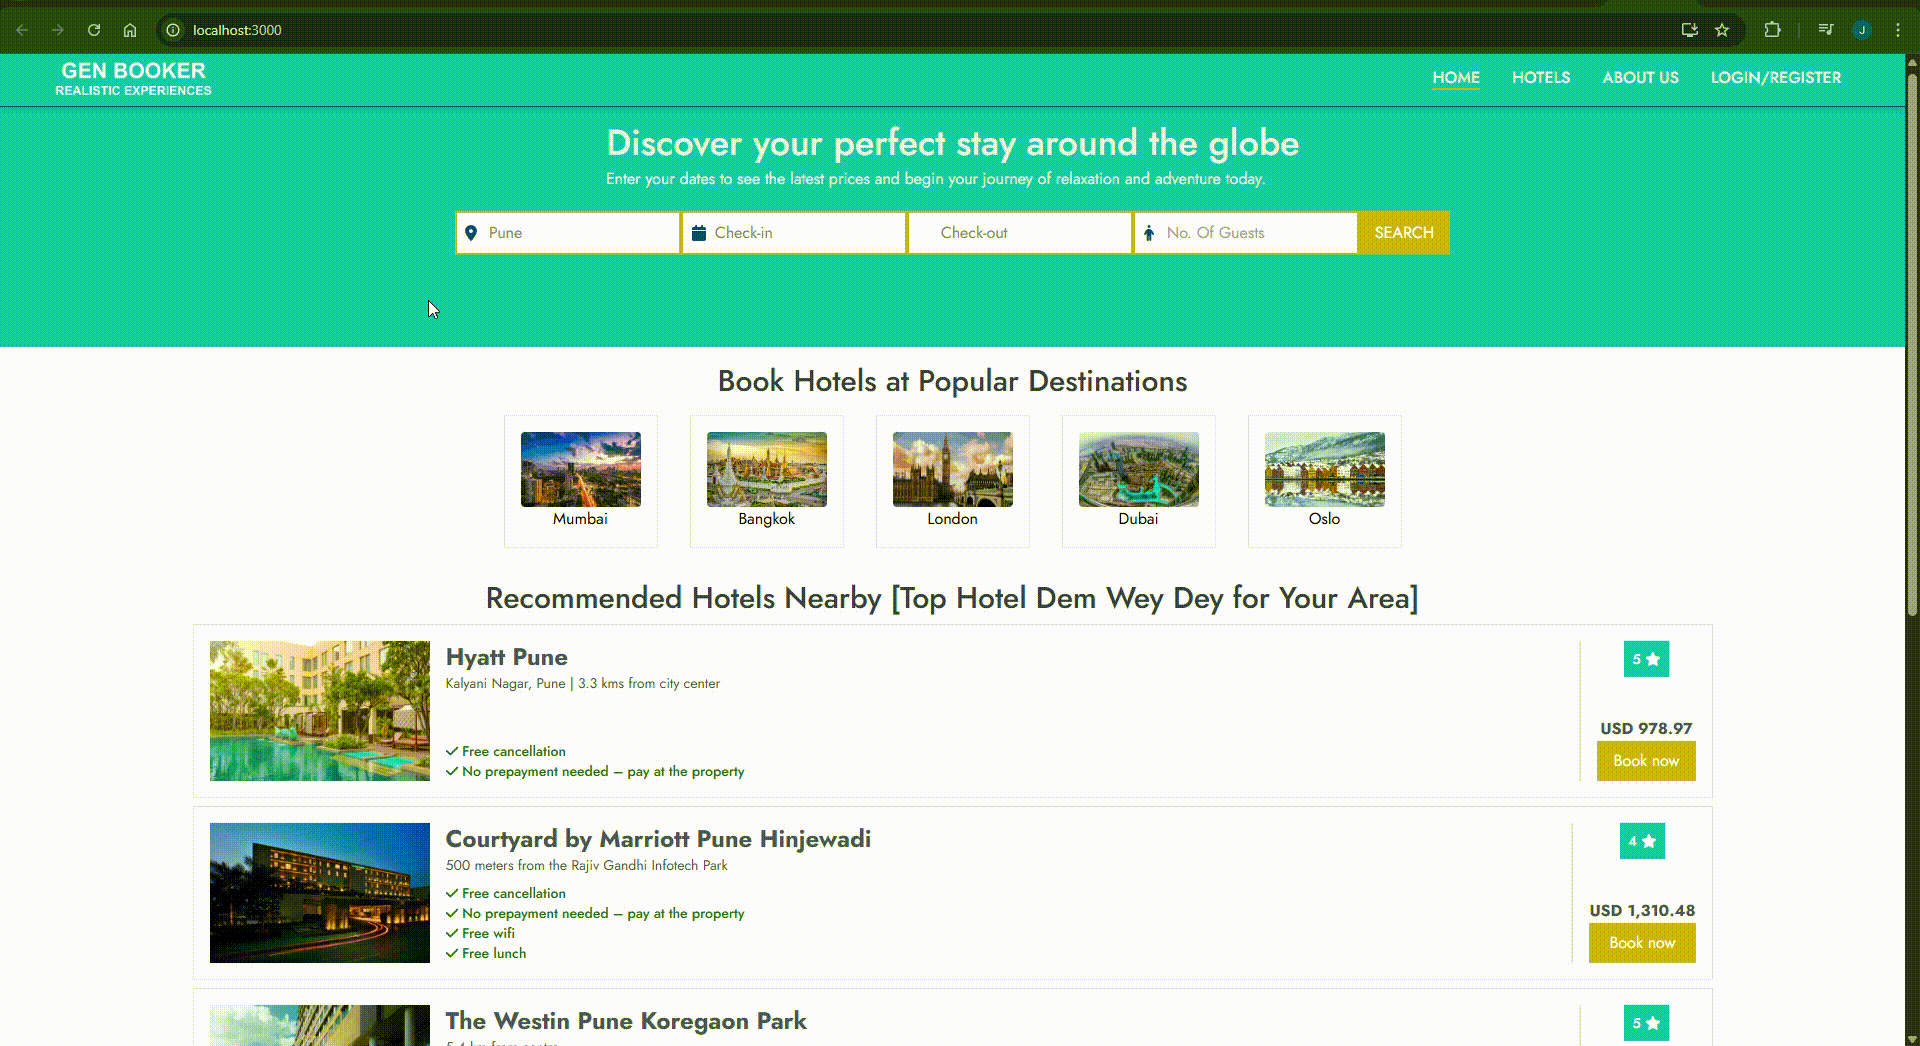Click the location pin icon in destination field
The height and width of the screenshot is (1046, 1920).
(x=471, y=233)
